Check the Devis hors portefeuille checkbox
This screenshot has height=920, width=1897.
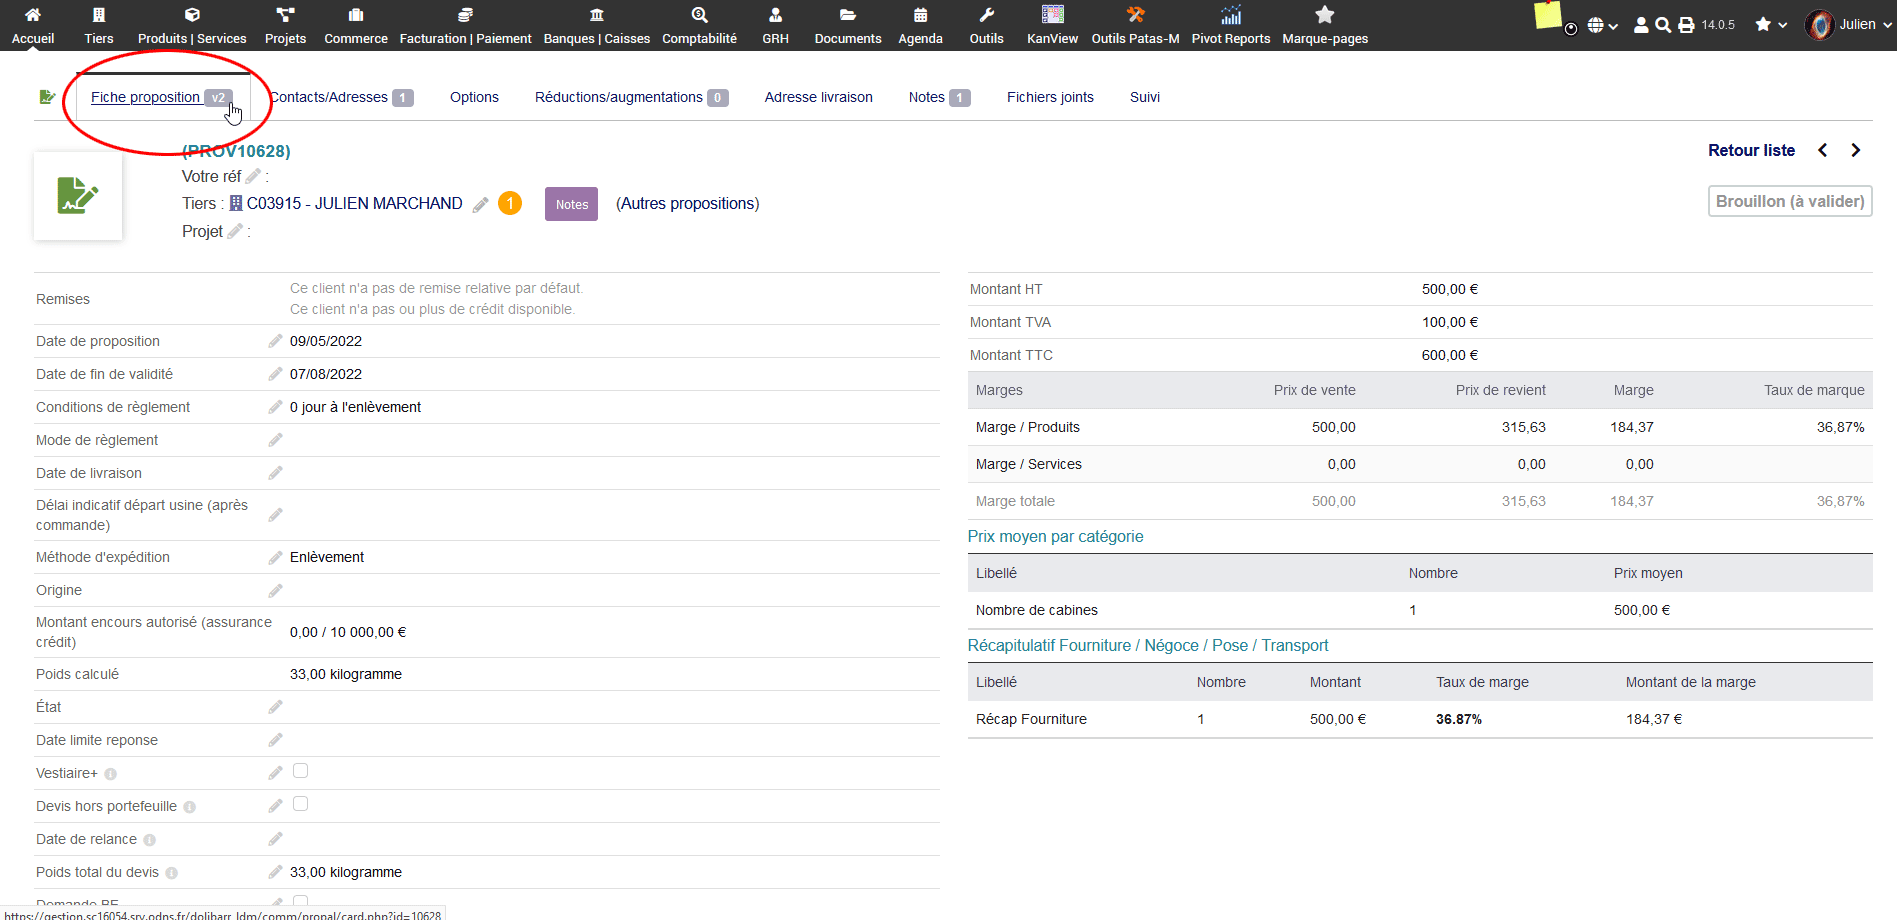[x=300, y=804]
